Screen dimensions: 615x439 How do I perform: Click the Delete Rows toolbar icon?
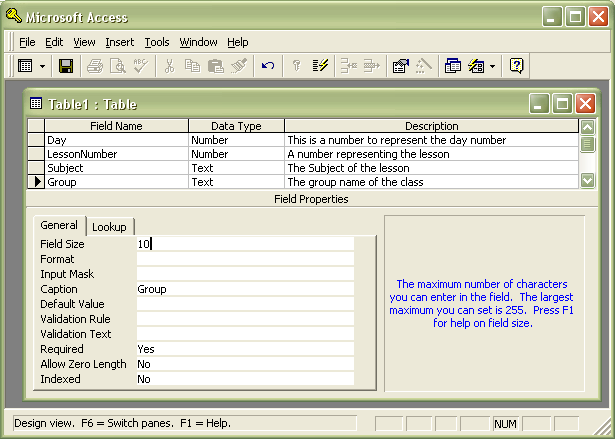[x=372, y=66]
